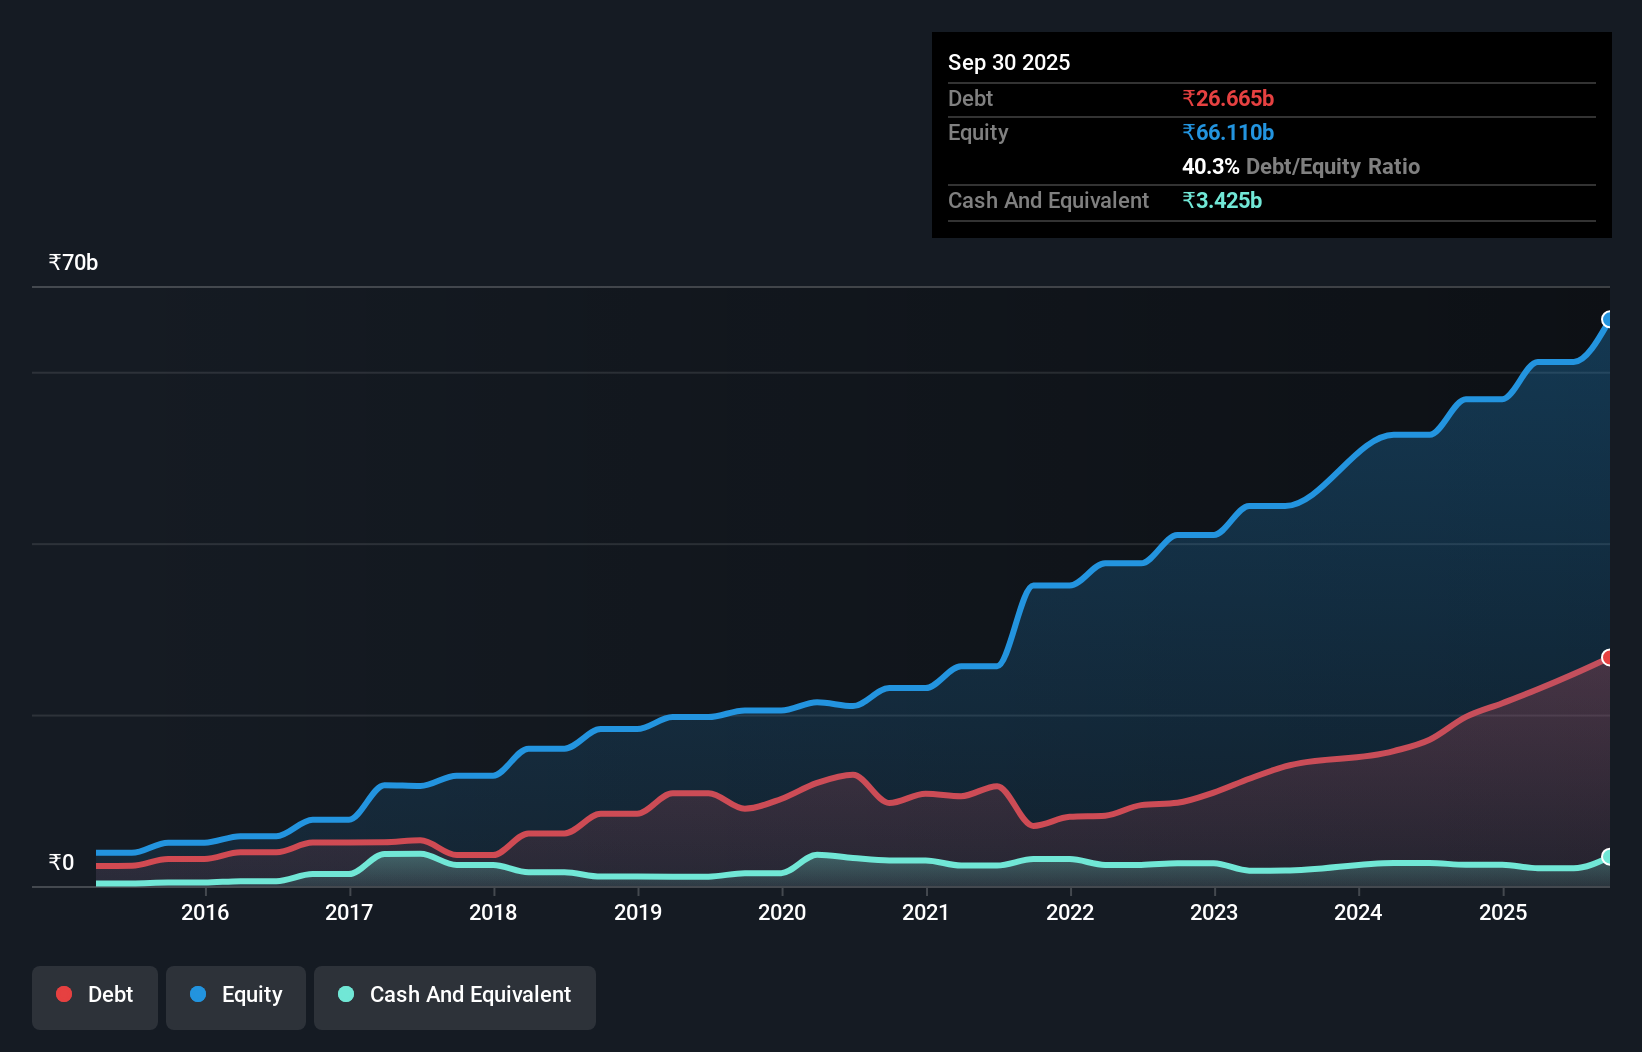Toggle the Cash And Equivalent series visibility
1642x1052 pixels.
(454, 997)
